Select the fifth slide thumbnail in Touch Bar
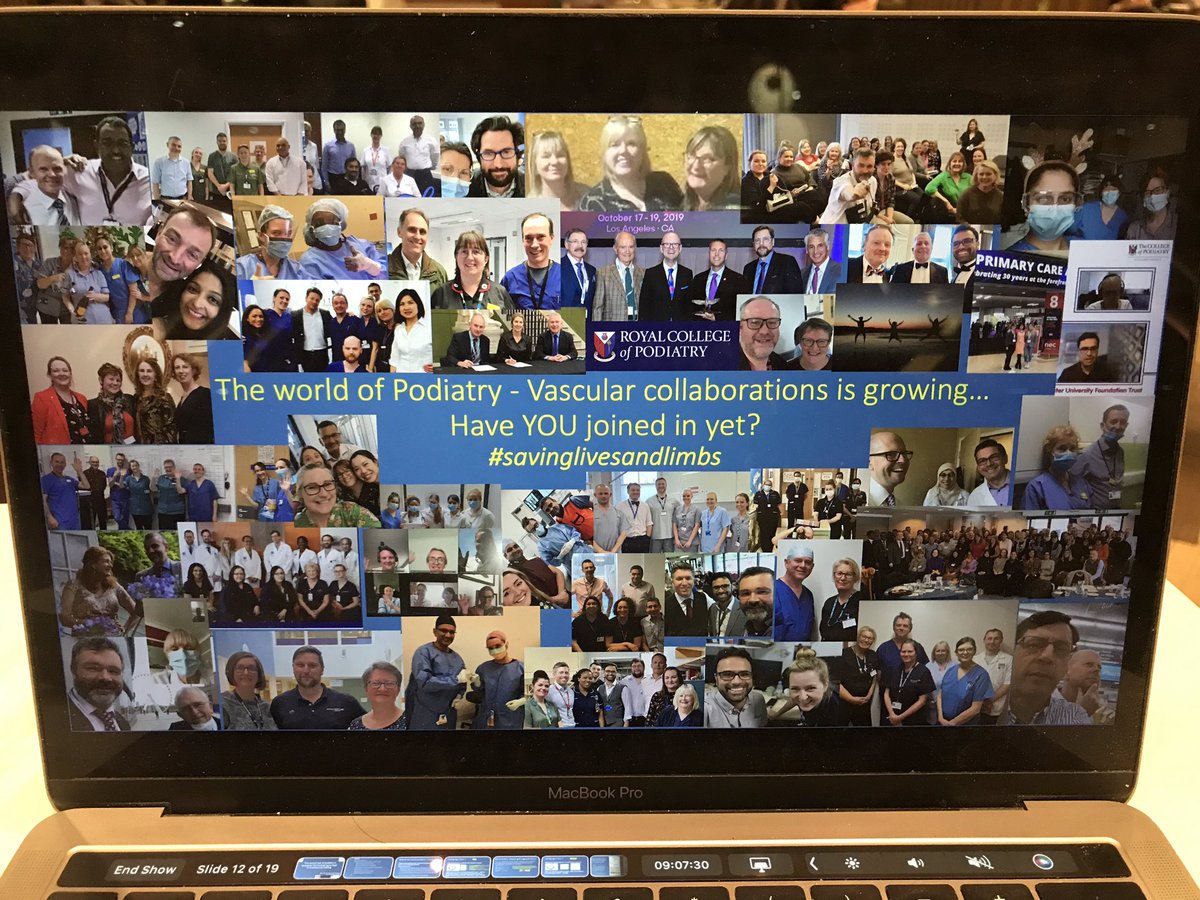The image size is (1200, 900). pyautogui.click(x=516, y=867)
